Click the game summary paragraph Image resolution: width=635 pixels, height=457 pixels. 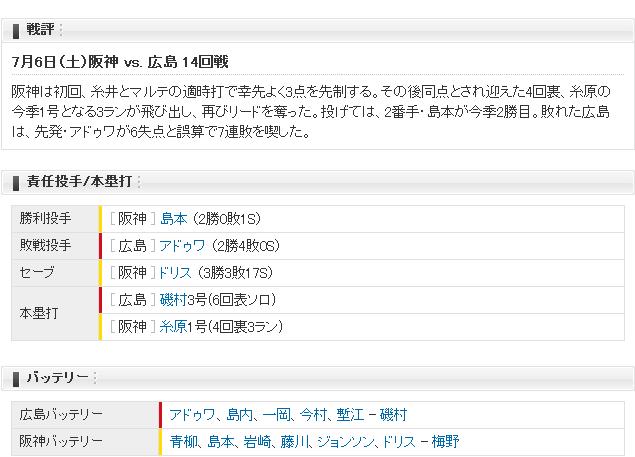(311, 111)
